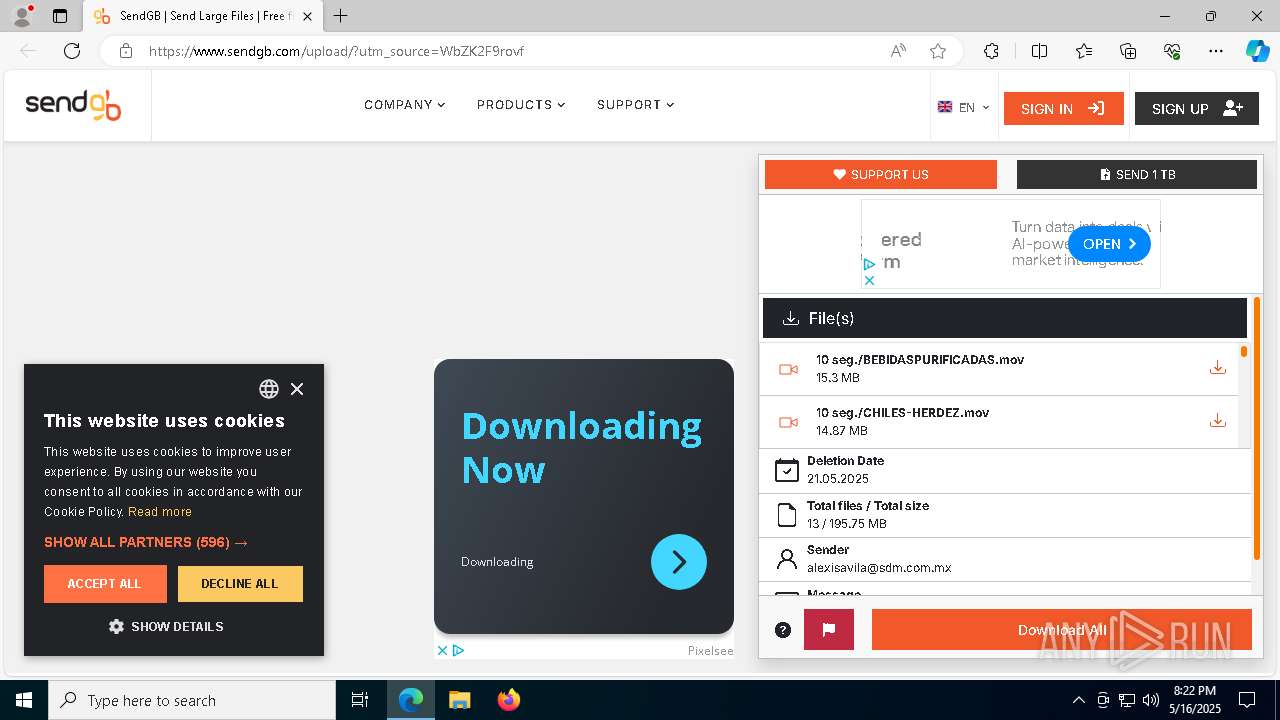Accept all cookies
Screen dimensions: 1280x720
tap(105, 584)
